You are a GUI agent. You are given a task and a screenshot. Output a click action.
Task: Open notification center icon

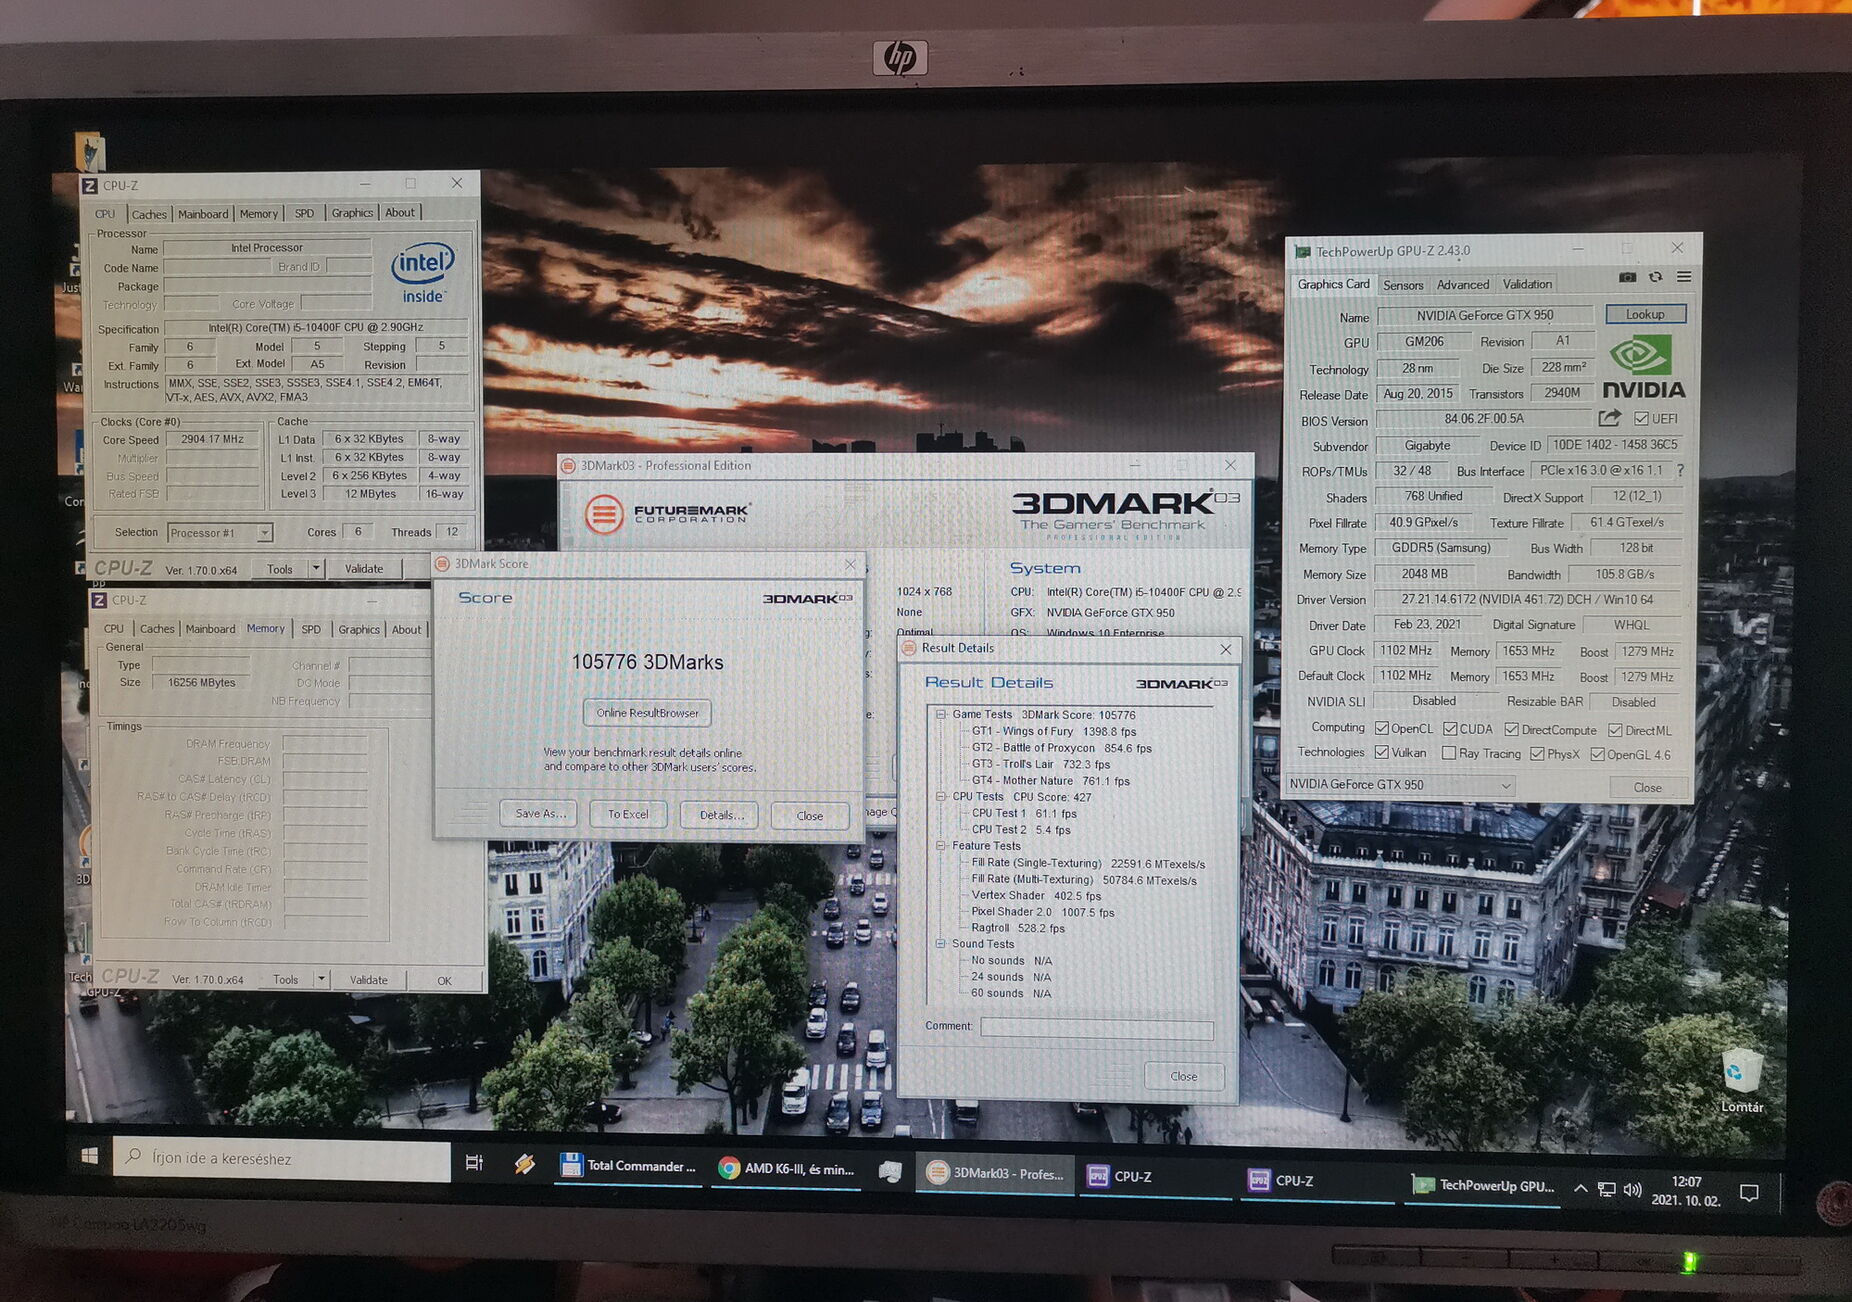1749,1192
